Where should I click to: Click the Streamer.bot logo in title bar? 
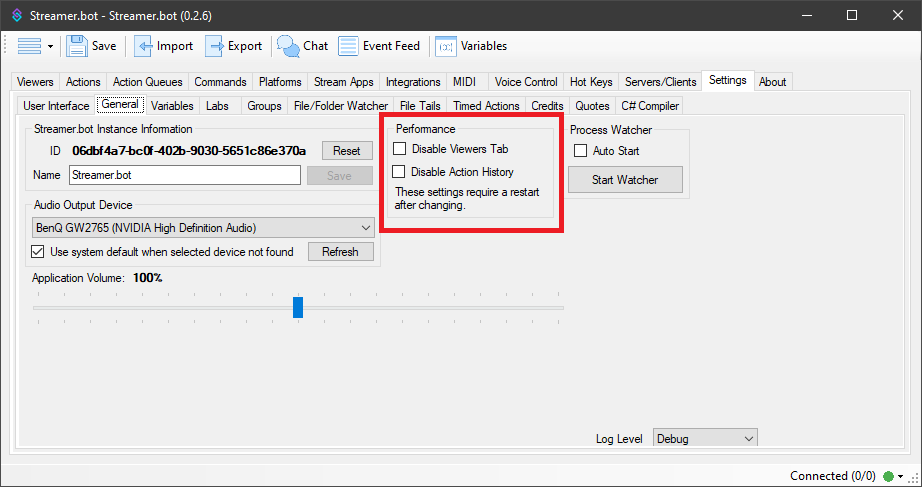[16, 16]
